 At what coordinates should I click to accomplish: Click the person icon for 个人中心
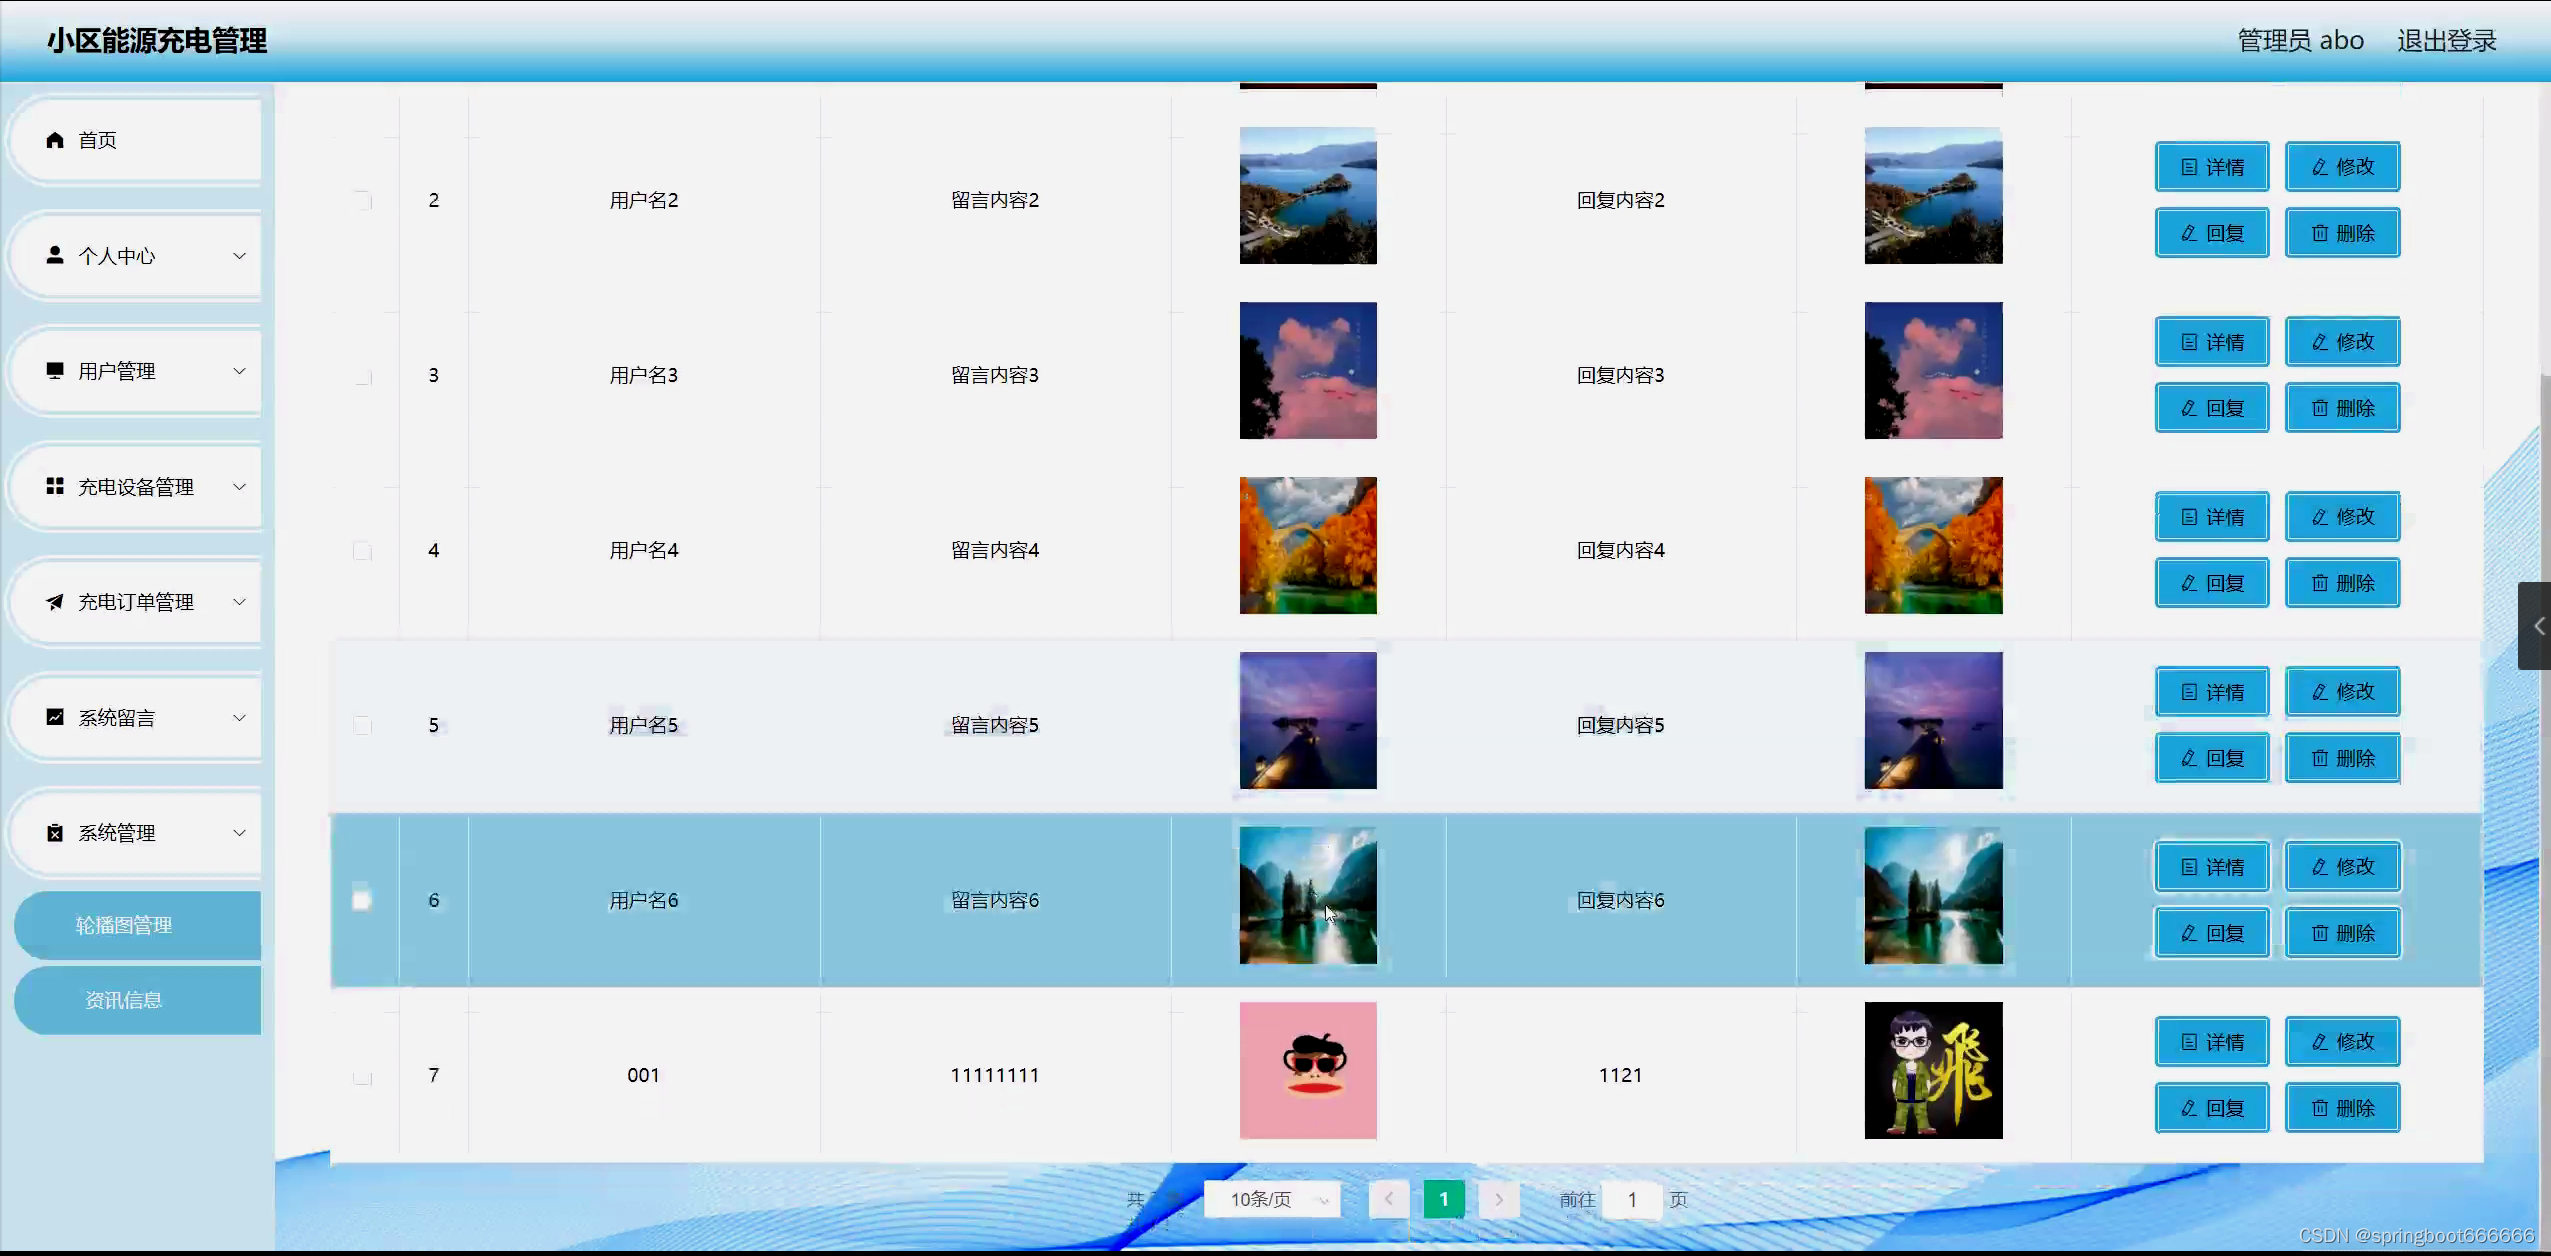pyautogui.click(x=55, y=256)
